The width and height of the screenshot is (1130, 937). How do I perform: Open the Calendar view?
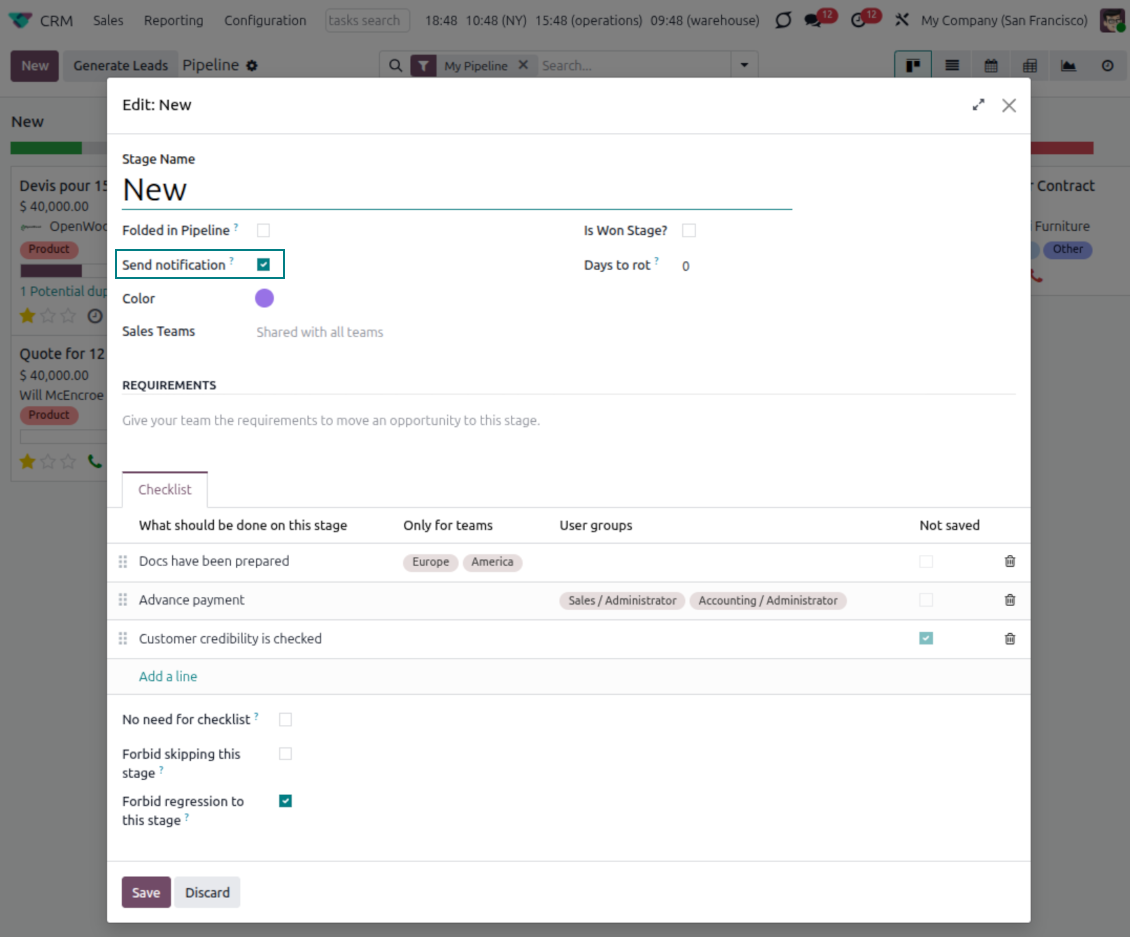point(990,65)
